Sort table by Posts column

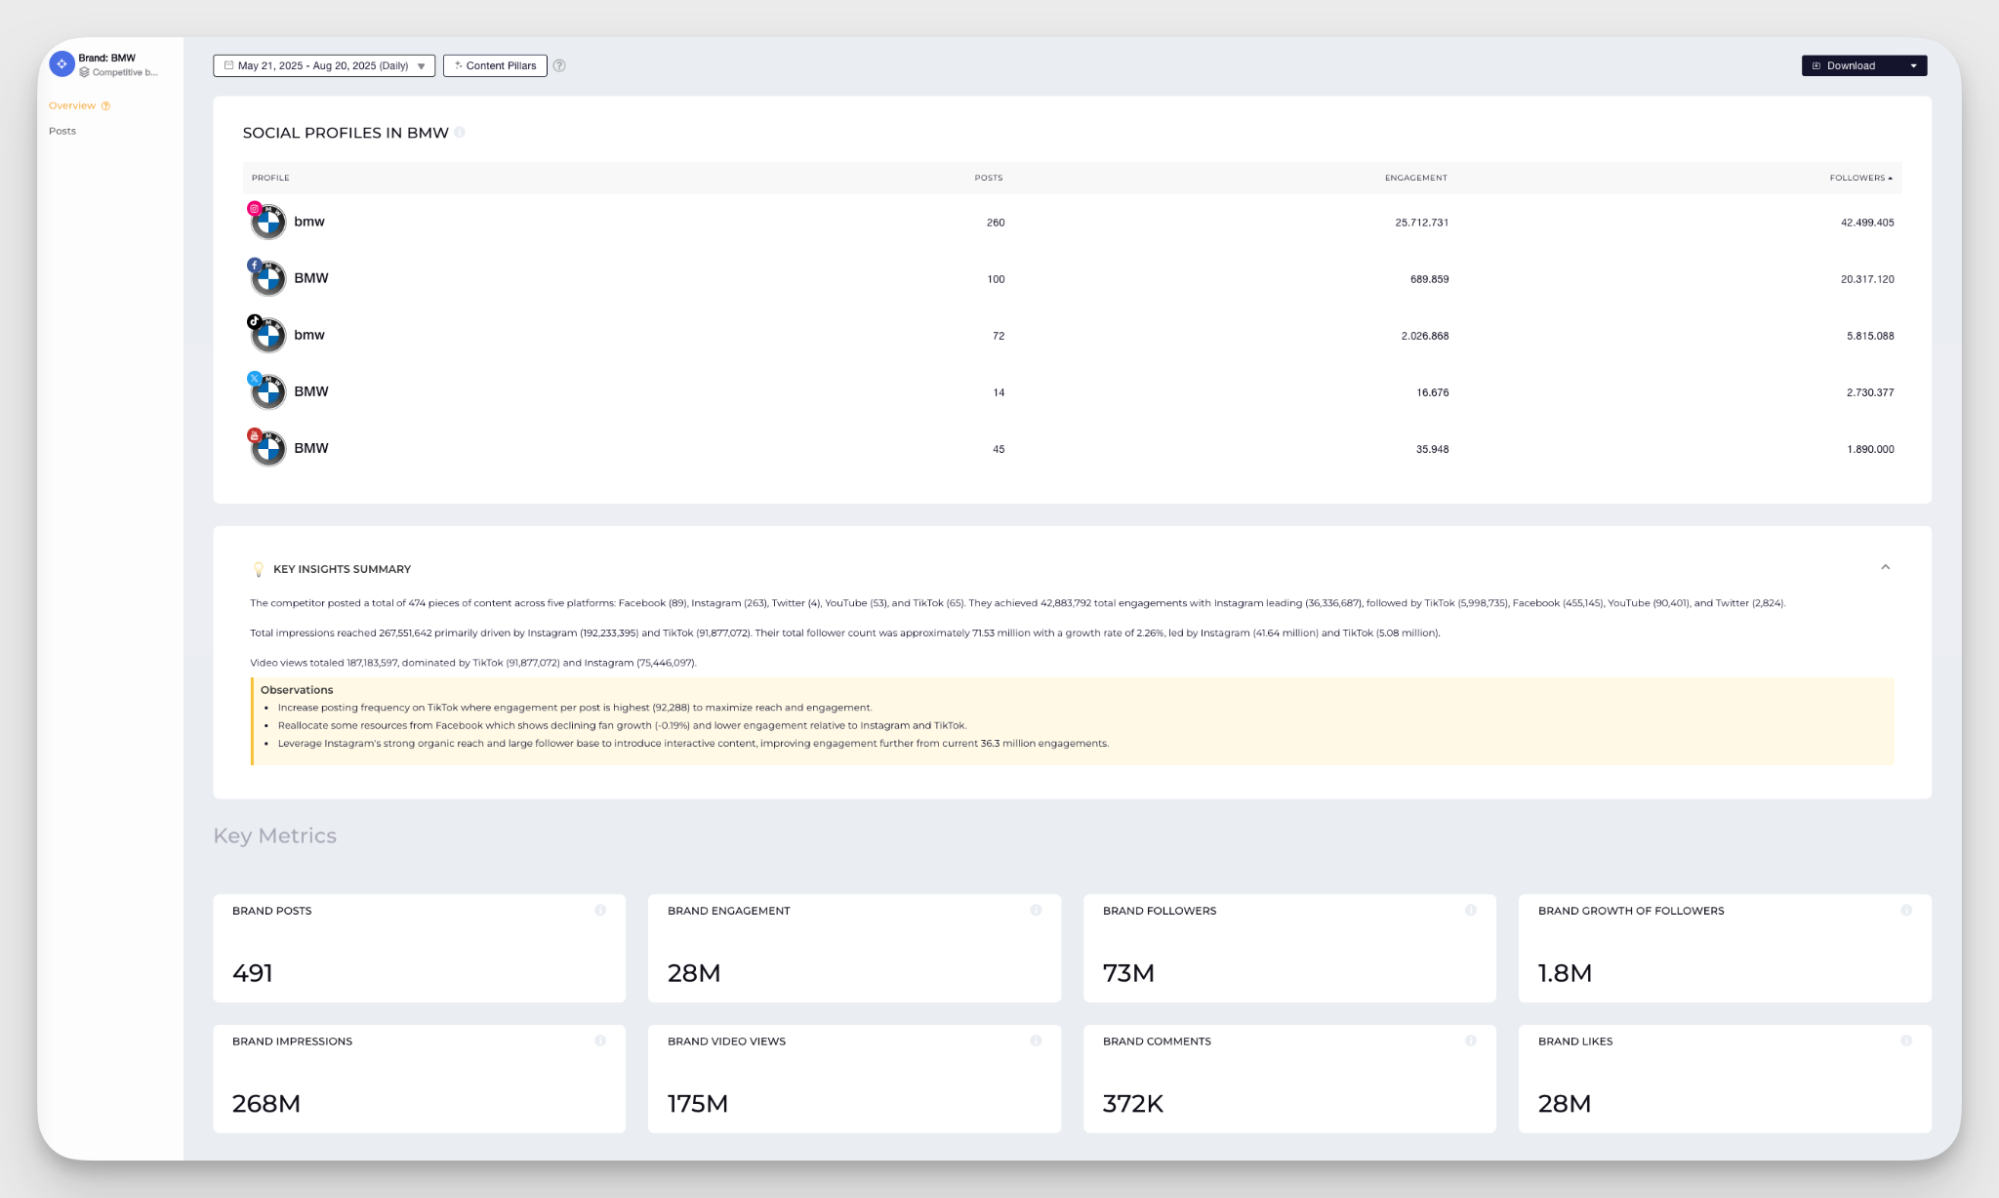(988, 178)
